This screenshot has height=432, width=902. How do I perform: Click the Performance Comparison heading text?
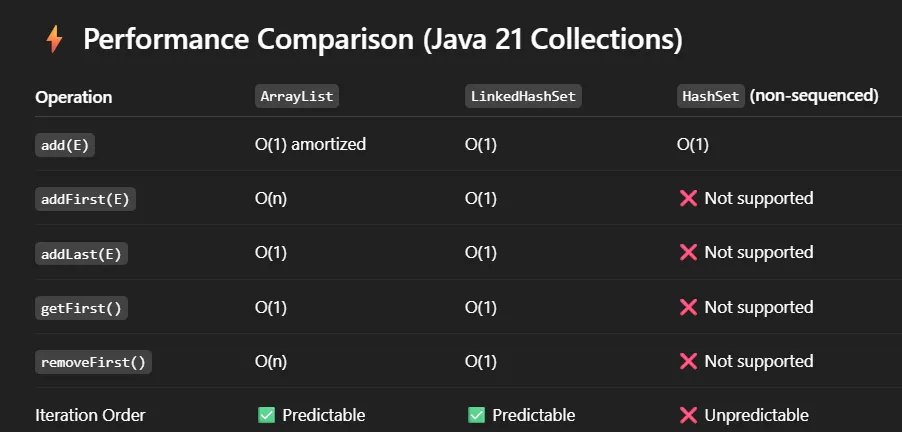click(383, 40)
